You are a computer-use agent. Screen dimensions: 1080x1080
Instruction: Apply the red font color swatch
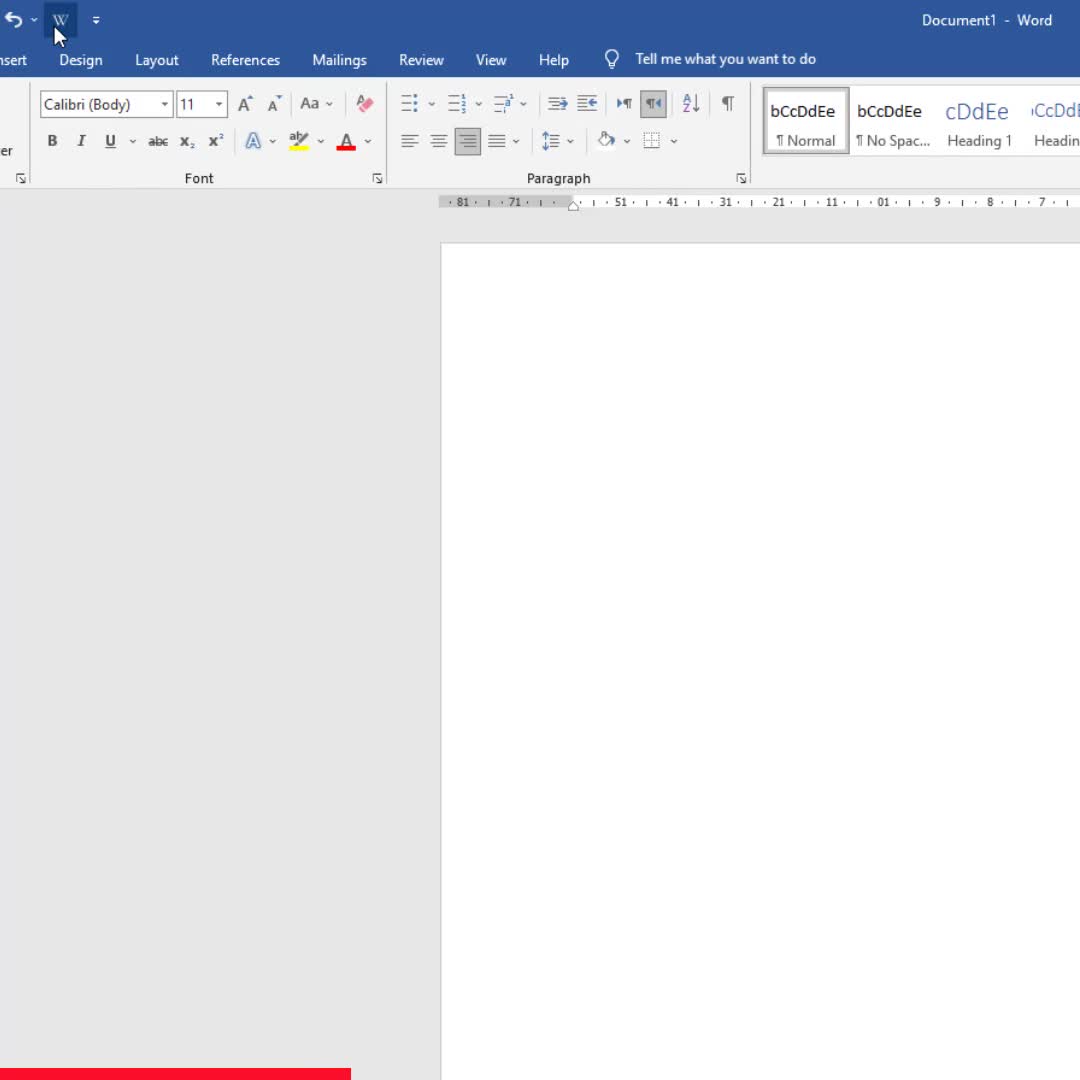tap(346, 142)
